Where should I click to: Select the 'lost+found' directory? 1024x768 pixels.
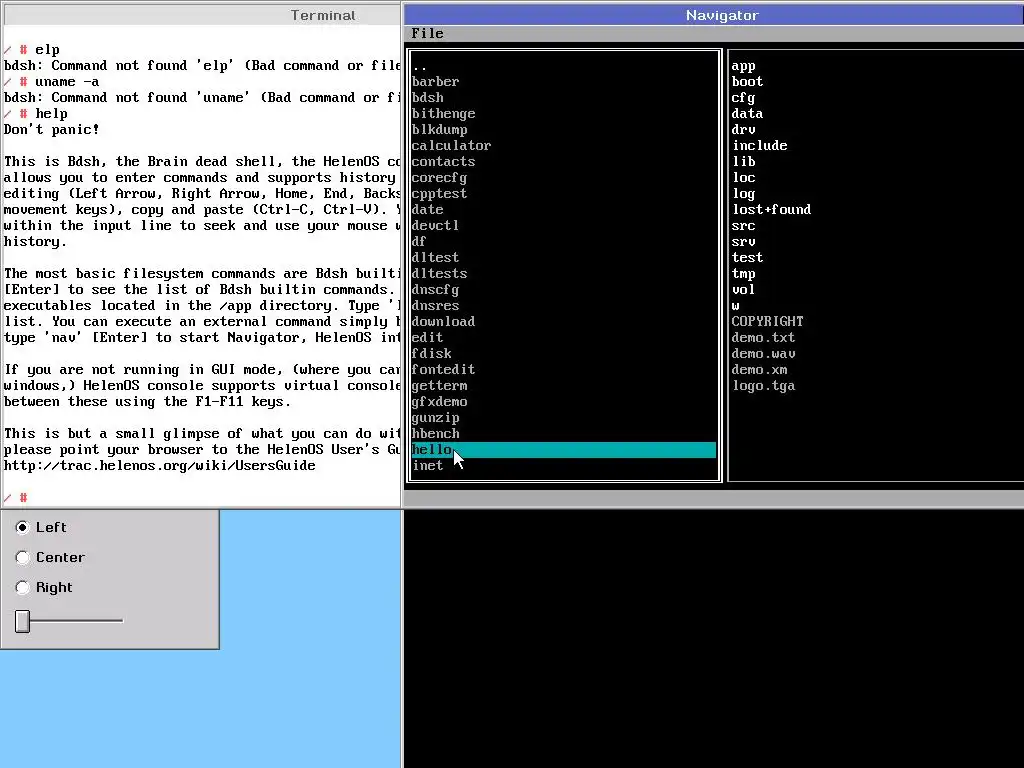tap(771, 210)
